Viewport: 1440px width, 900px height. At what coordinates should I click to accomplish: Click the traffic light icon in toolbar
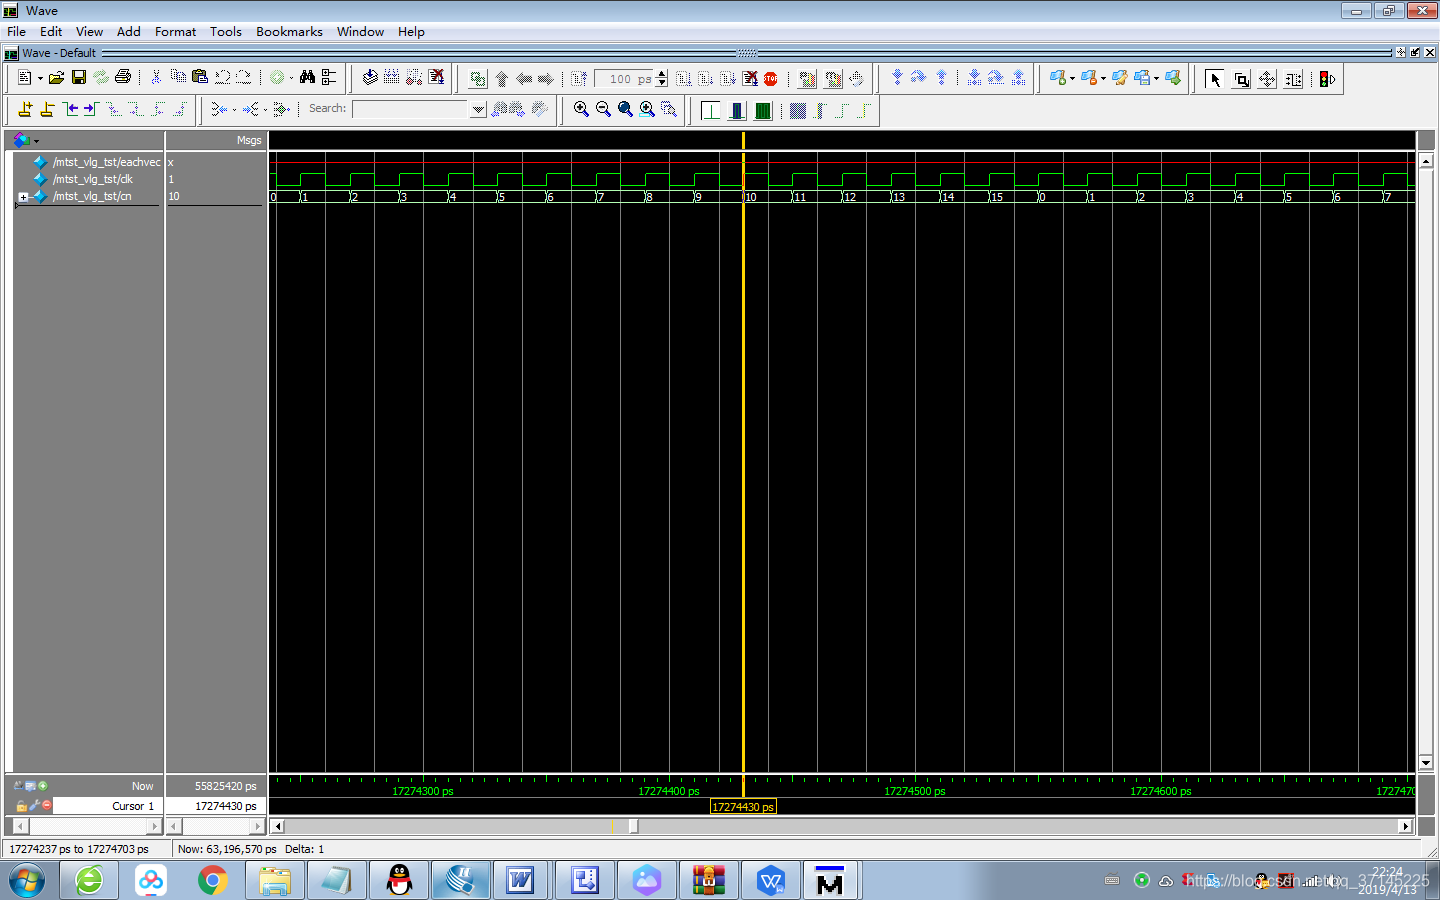(1327, 79)
